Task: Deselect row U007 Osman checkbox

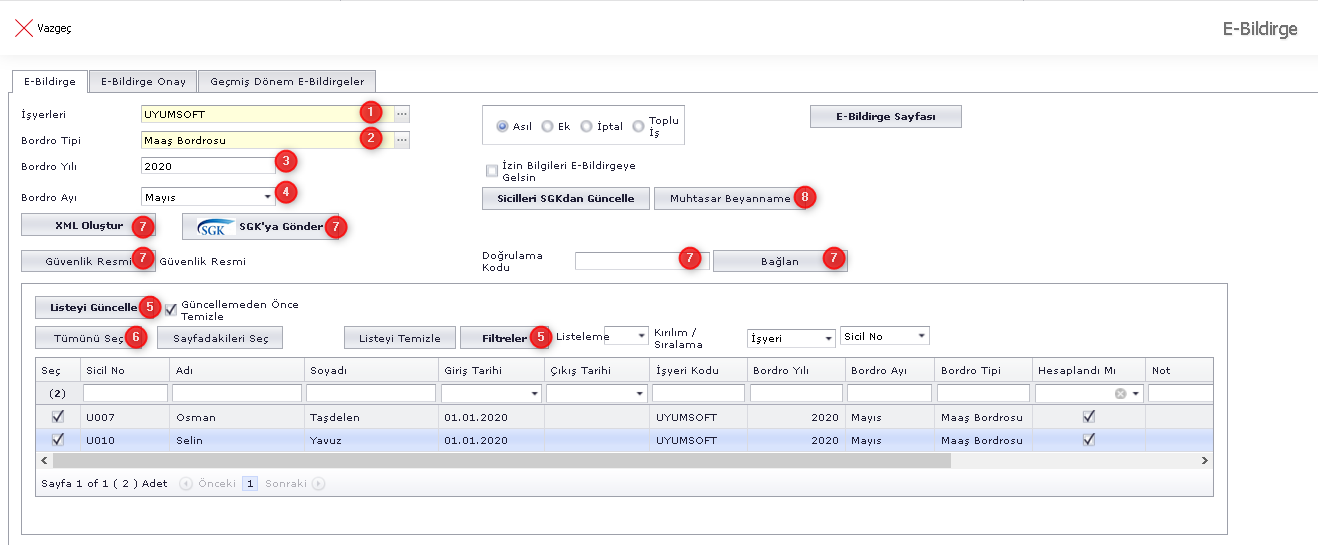Action: pos(57,417)
